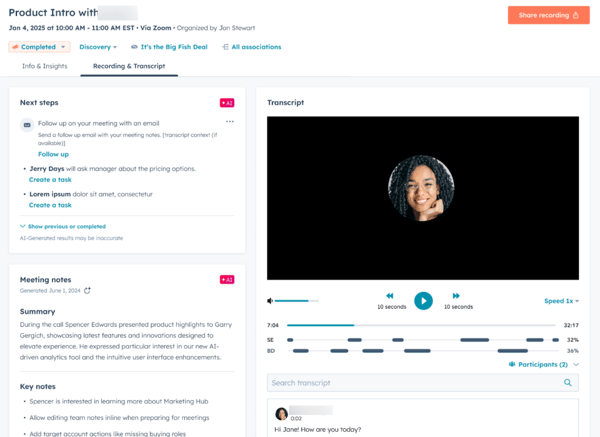Click the three-dot menu in Next steps
Viewport: 600px width, 437px height.
tap(229, 122)
